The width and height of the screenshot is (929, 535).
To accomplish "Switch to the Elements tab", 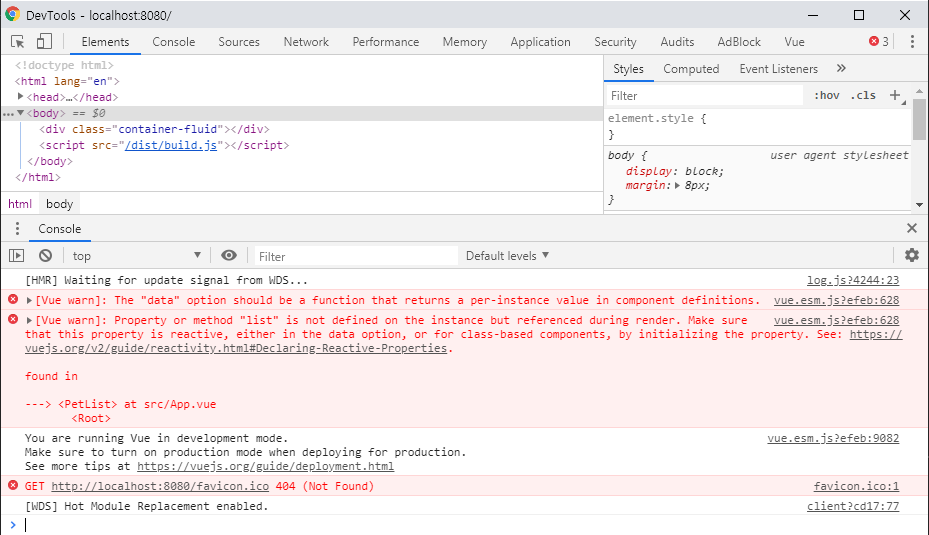I will (x=105, y=42).
